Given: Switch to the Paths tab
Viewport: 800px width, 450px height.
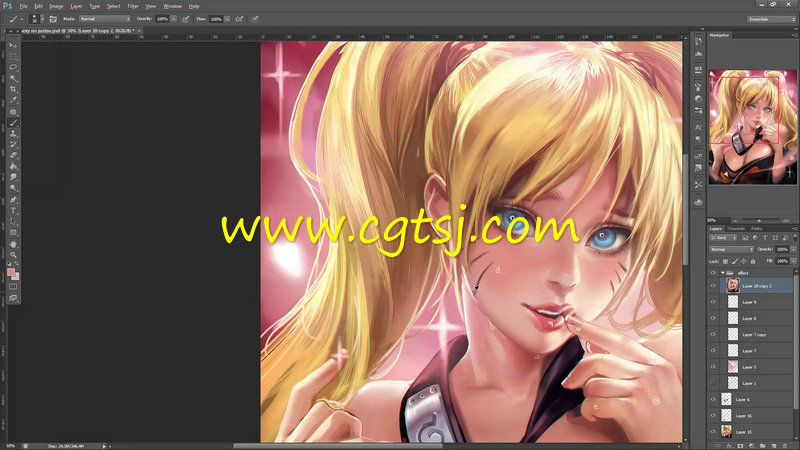Looking at the screenshot, I should [x=757, y=229].
